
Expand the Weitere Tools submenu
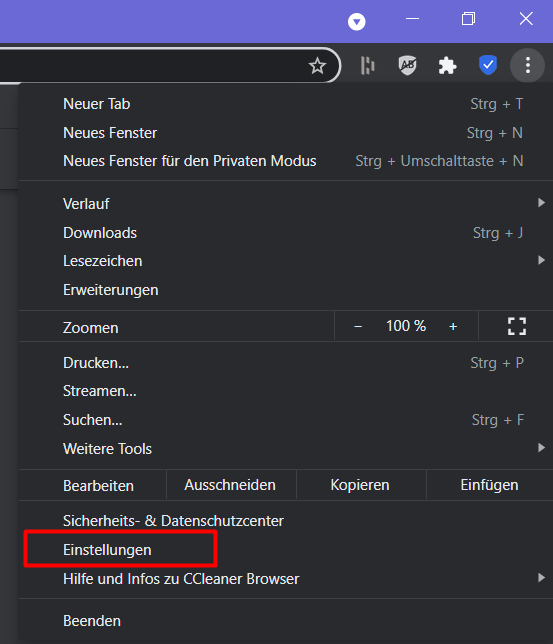coord(286,448)
